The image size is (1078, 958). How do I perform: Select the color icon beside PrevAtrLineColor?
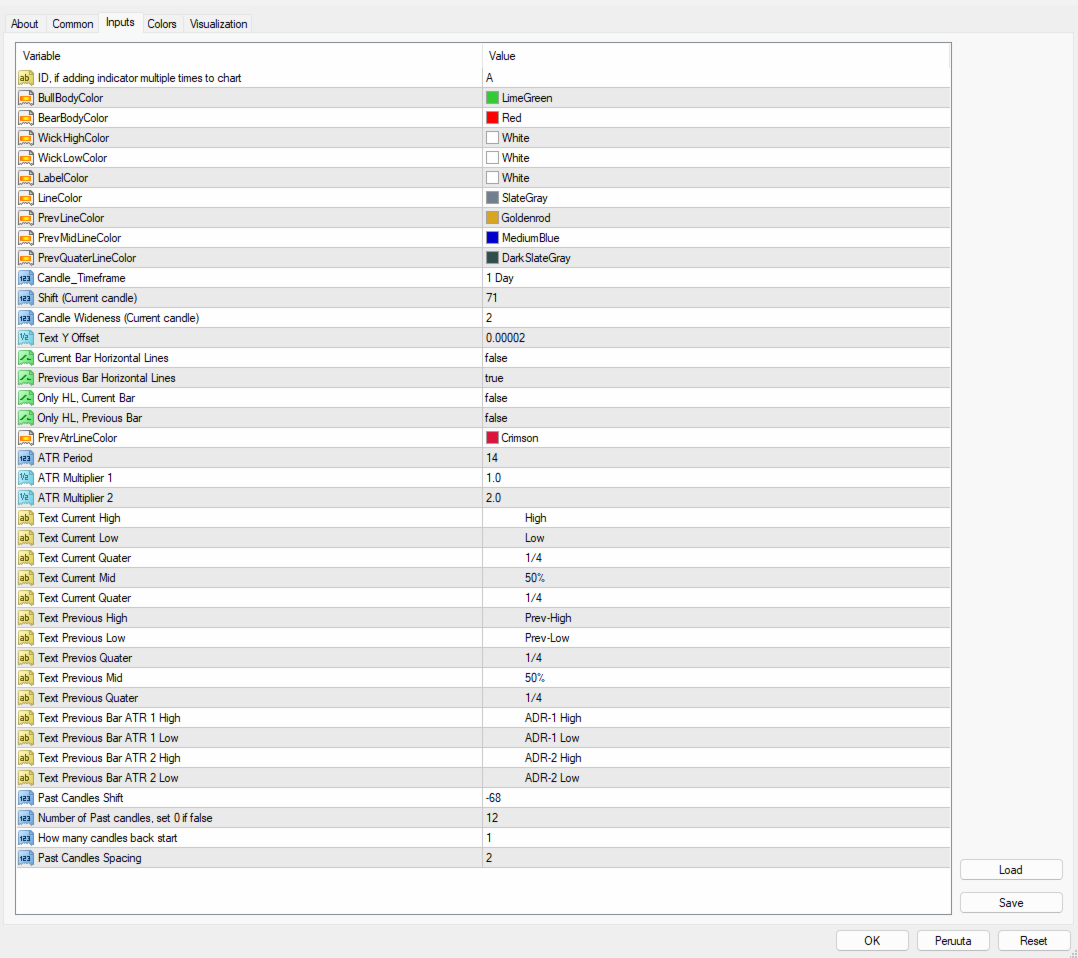pyautogui.click(x=25, y=437)
